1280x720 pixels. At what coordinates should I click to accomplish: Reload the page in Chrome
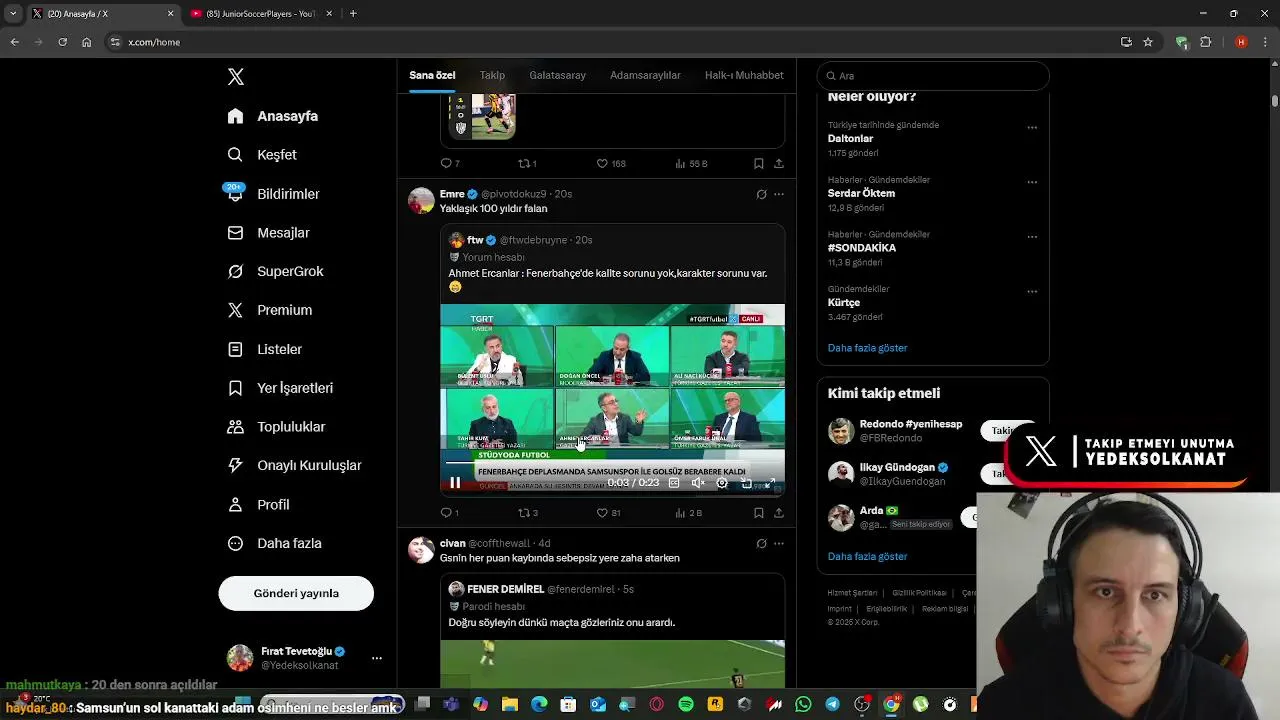click(62, 42)
